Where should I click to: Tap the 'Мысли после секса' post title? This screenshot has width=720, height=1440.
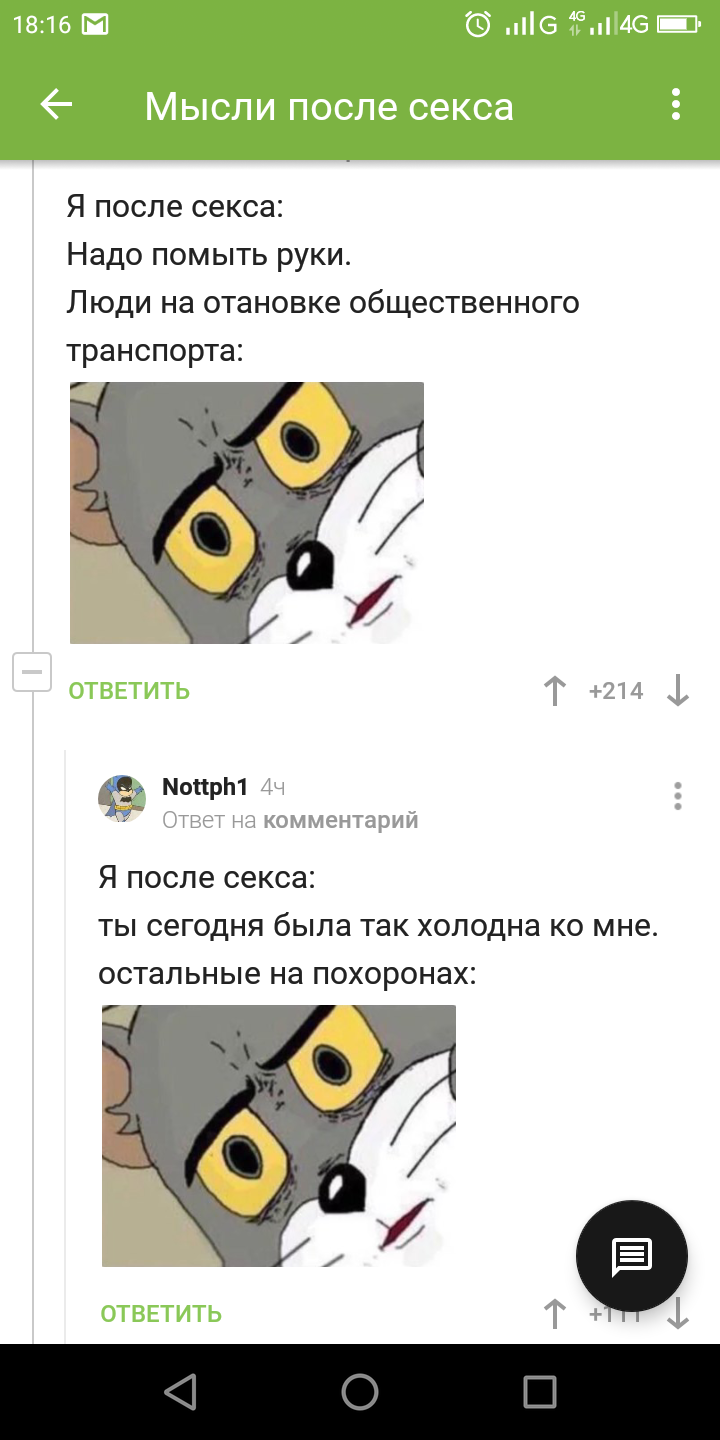tap(329, 106)
